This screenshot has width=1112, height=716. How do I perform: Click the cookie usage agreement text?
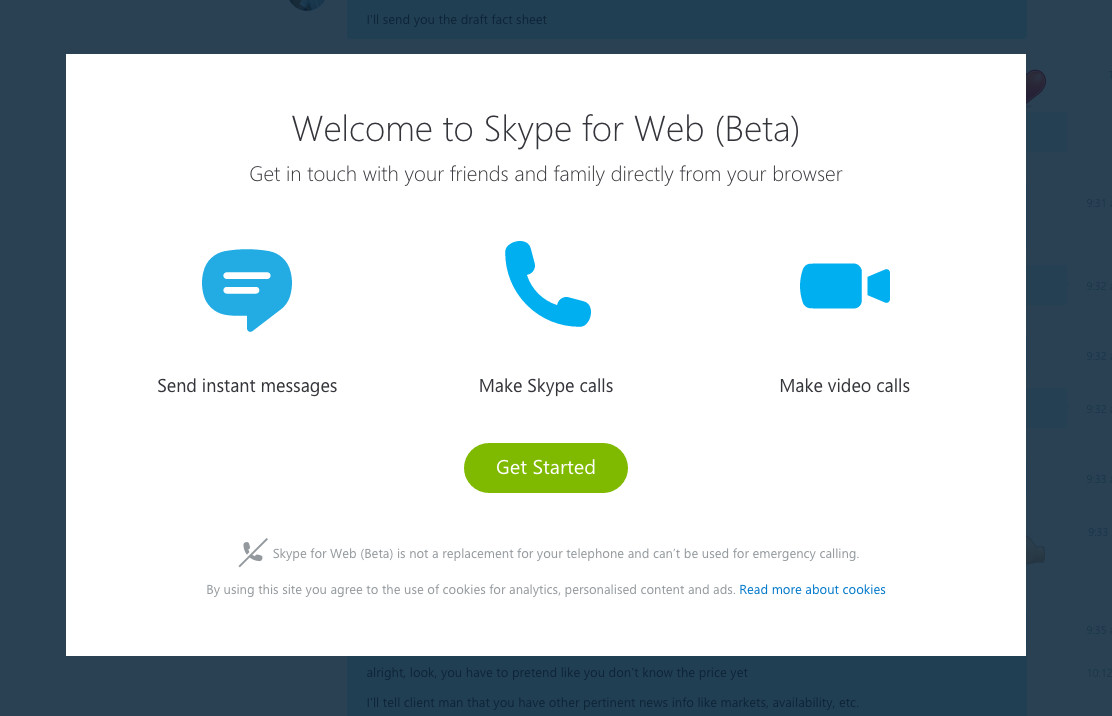tap(471, 590)
